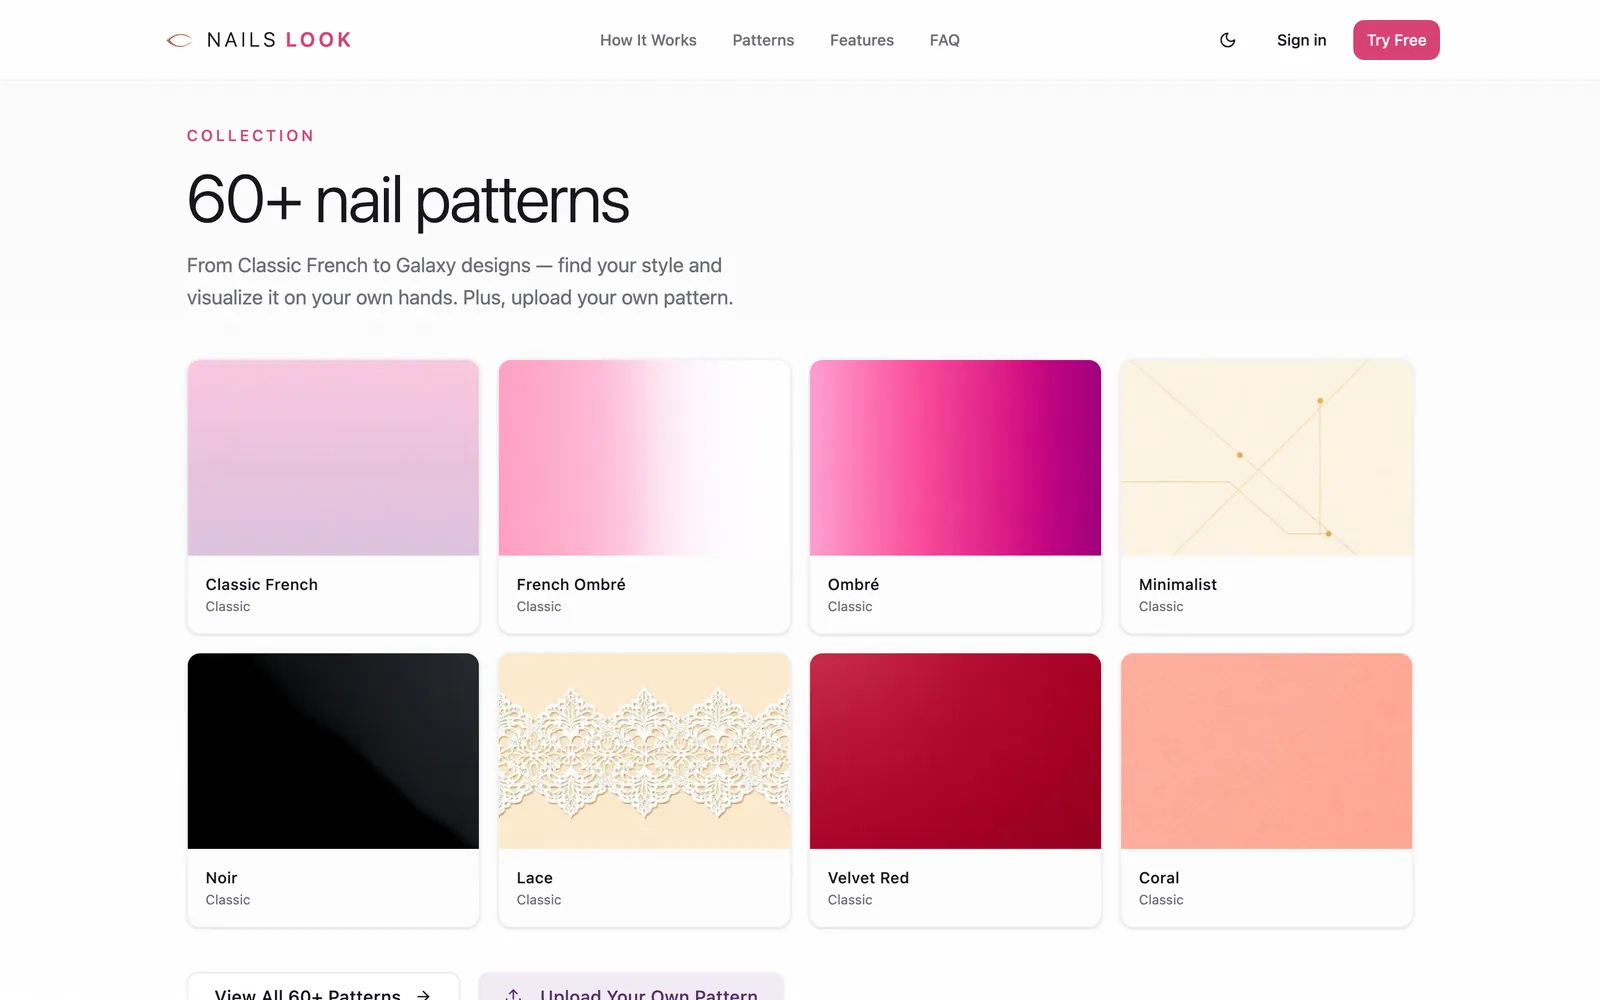Click the arrow icon in View All button
The image size is (1600, 1000).
click(x=423, y=995)
